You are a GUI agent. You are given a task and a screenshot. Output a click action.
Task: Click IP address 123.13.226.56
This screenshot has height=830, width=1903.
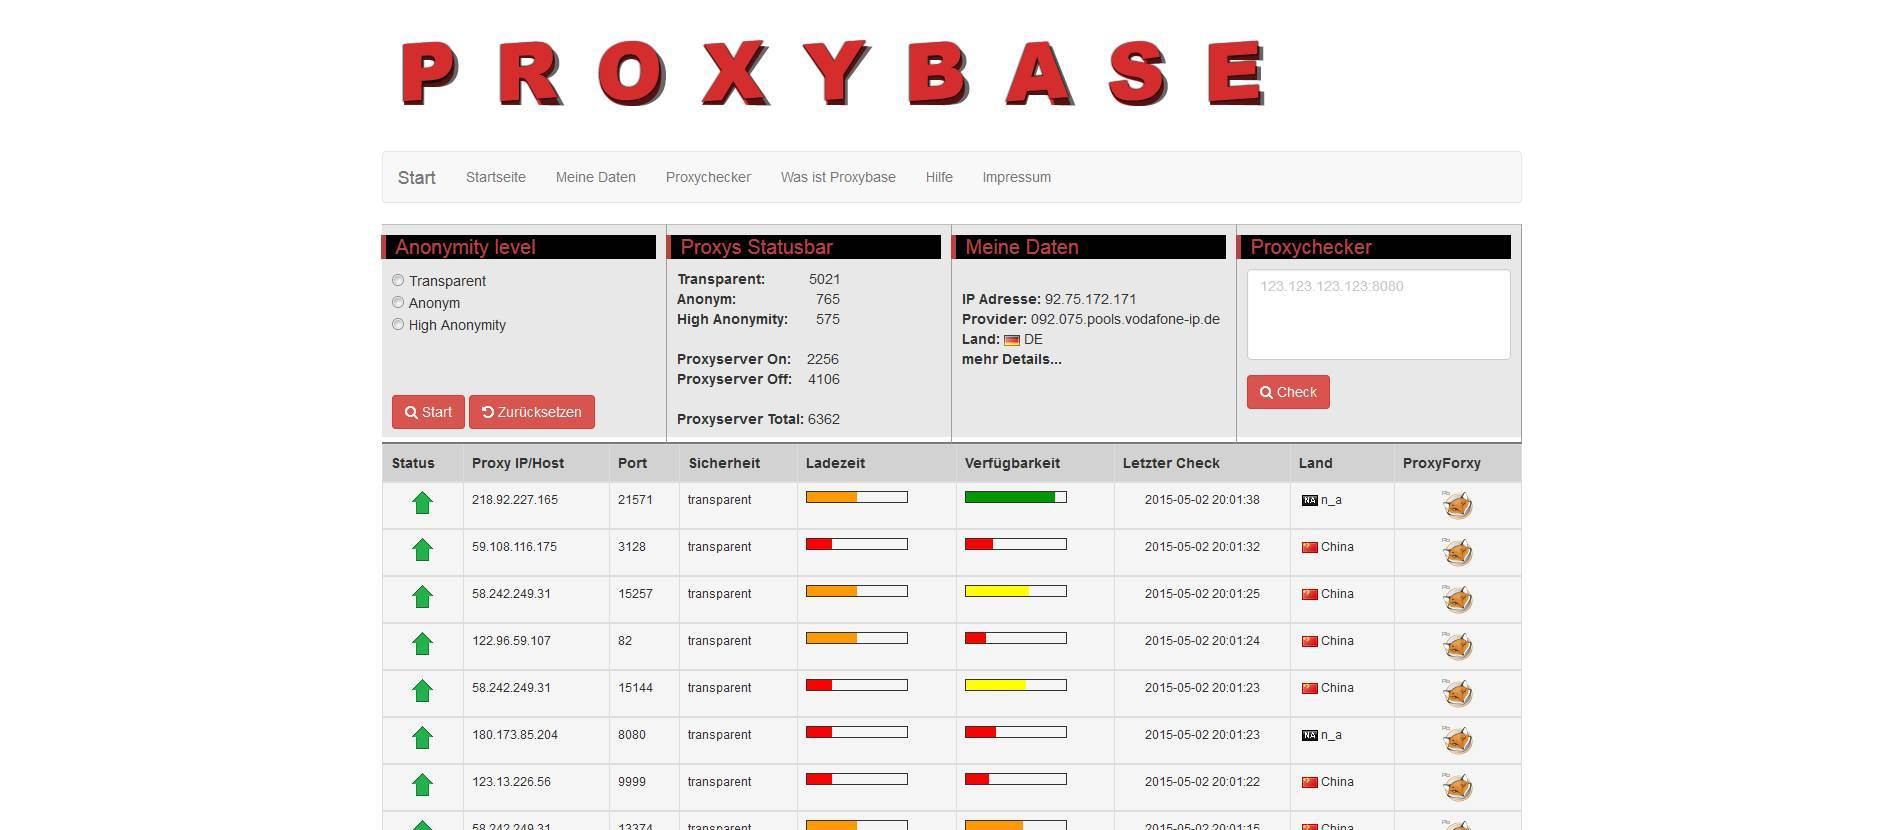[511, 782]
